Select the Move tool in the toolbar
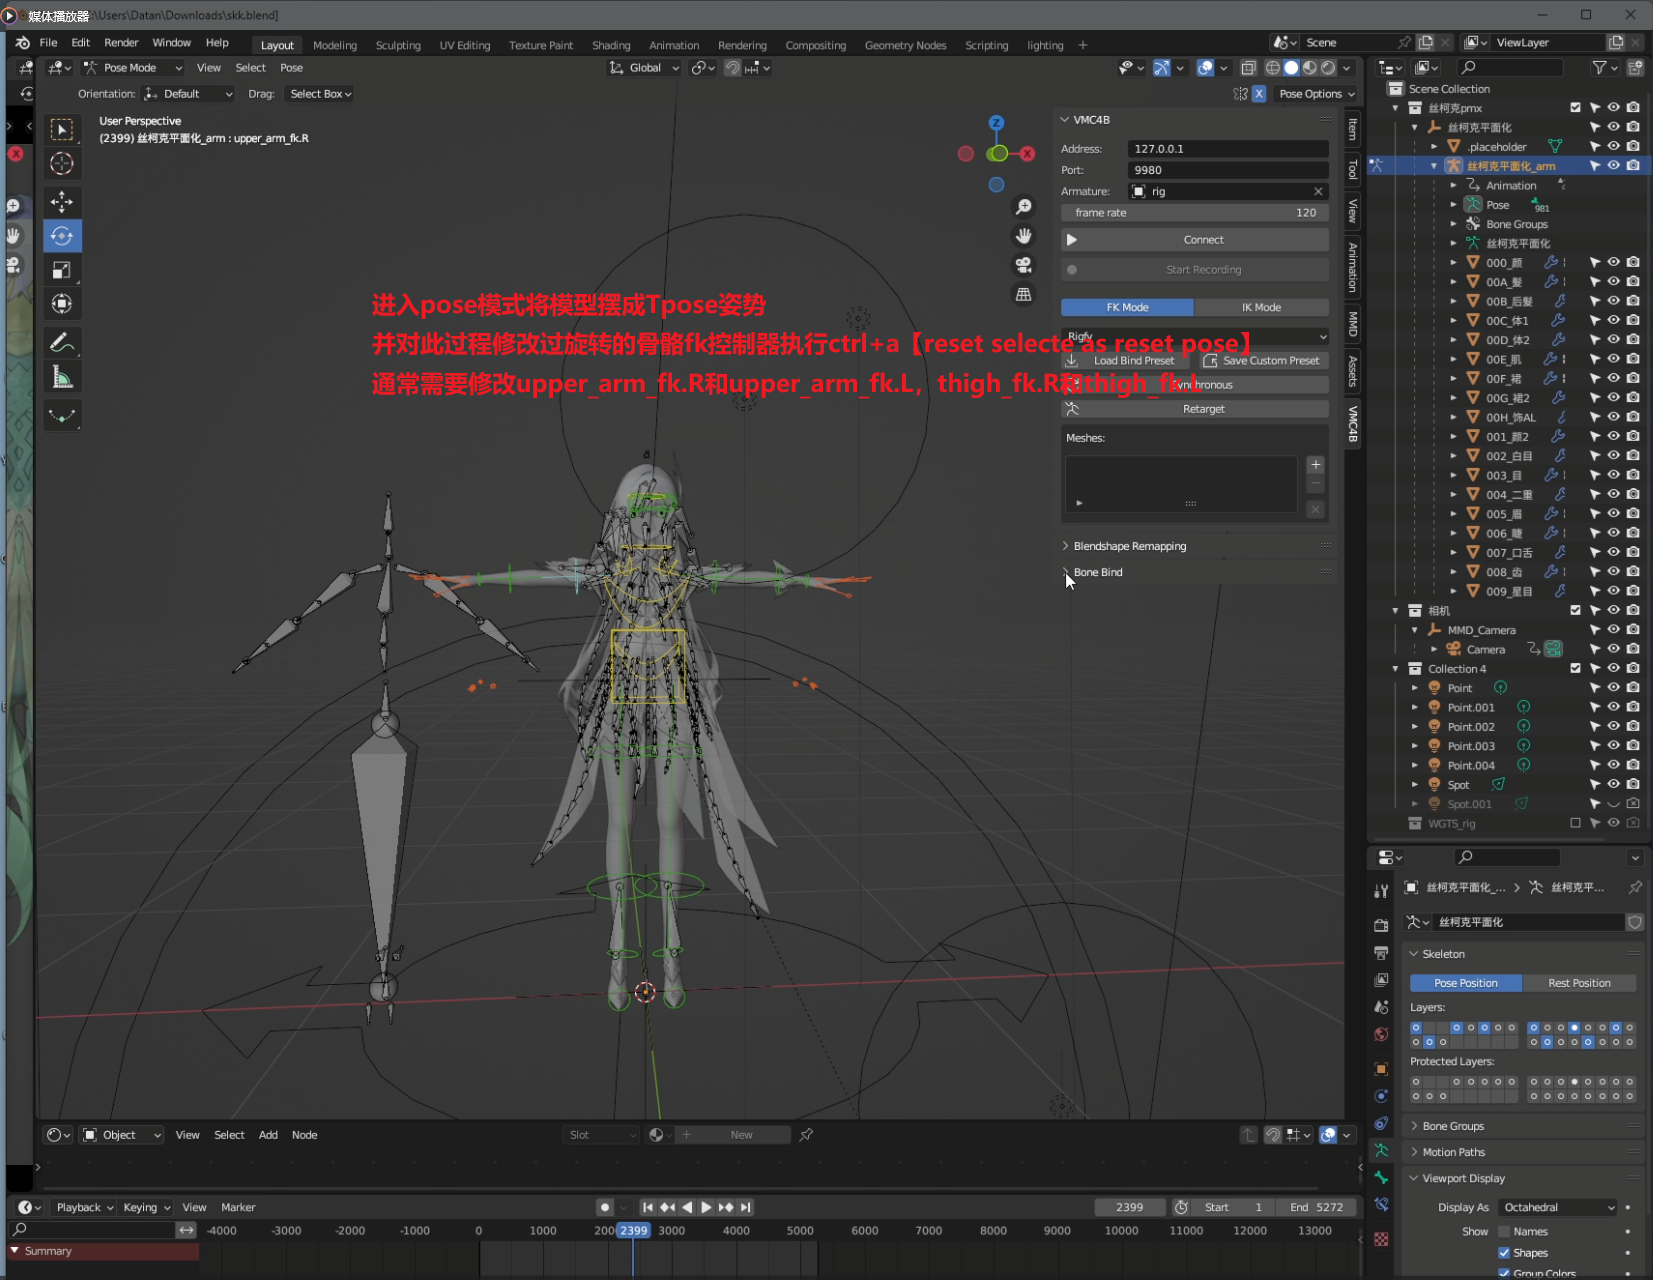The height and width of the screenshot is (1280, 1653). [62, 202]
